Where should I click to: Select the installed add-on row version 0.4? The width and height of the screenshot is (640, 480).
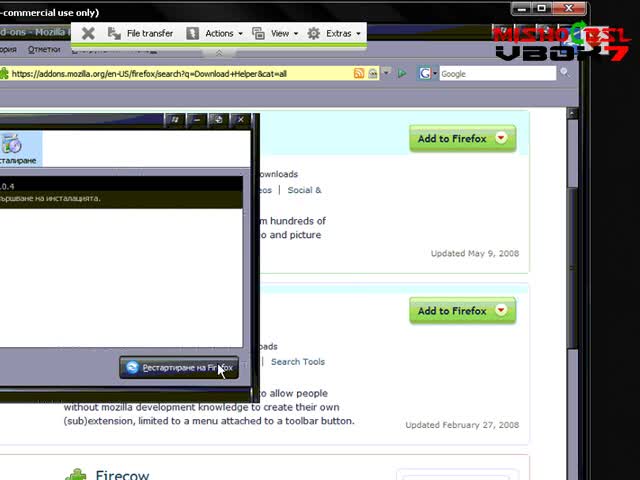tap(121, 192)
